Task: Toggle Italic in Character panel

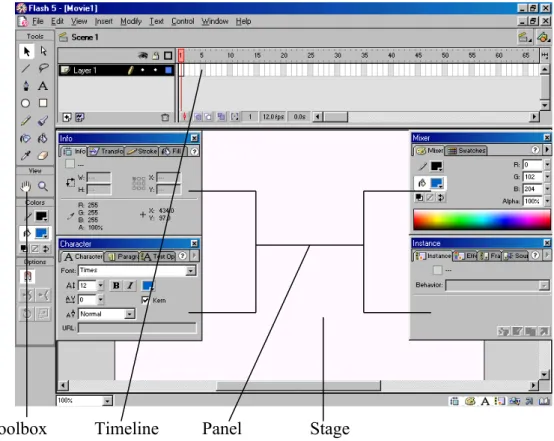Action: (130, 286)
